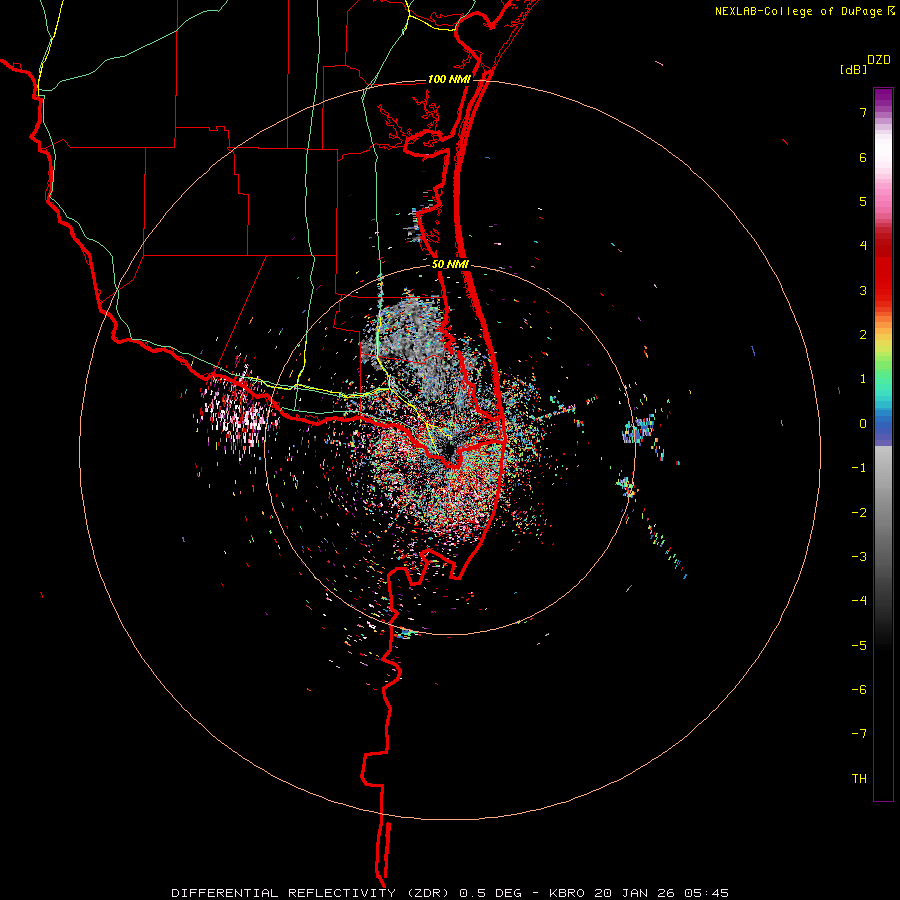This screenshot has height=900, width=900.
Task: Click the 1 value on color scale
Action: tap(863, 379)
